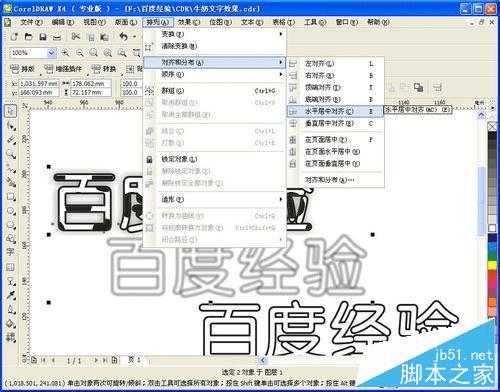Pick the yellow swatch in color palette

tap(492, 265)
